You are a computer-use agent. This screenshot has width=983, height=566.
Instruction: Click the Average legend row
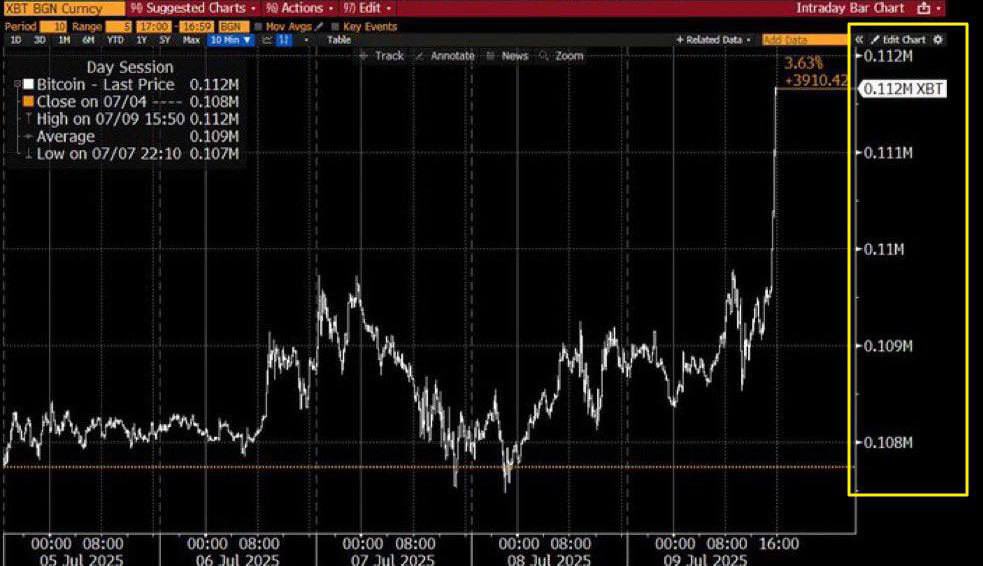pyautogui.click(x=130, y=136)
